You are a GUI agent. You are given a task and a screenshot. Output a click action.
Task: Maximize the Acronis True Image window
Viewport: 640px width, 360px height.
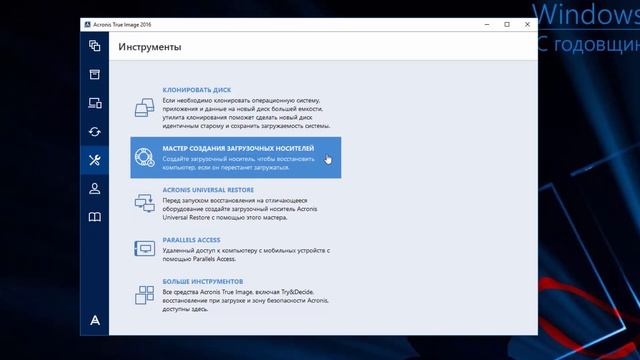point(507,24)
